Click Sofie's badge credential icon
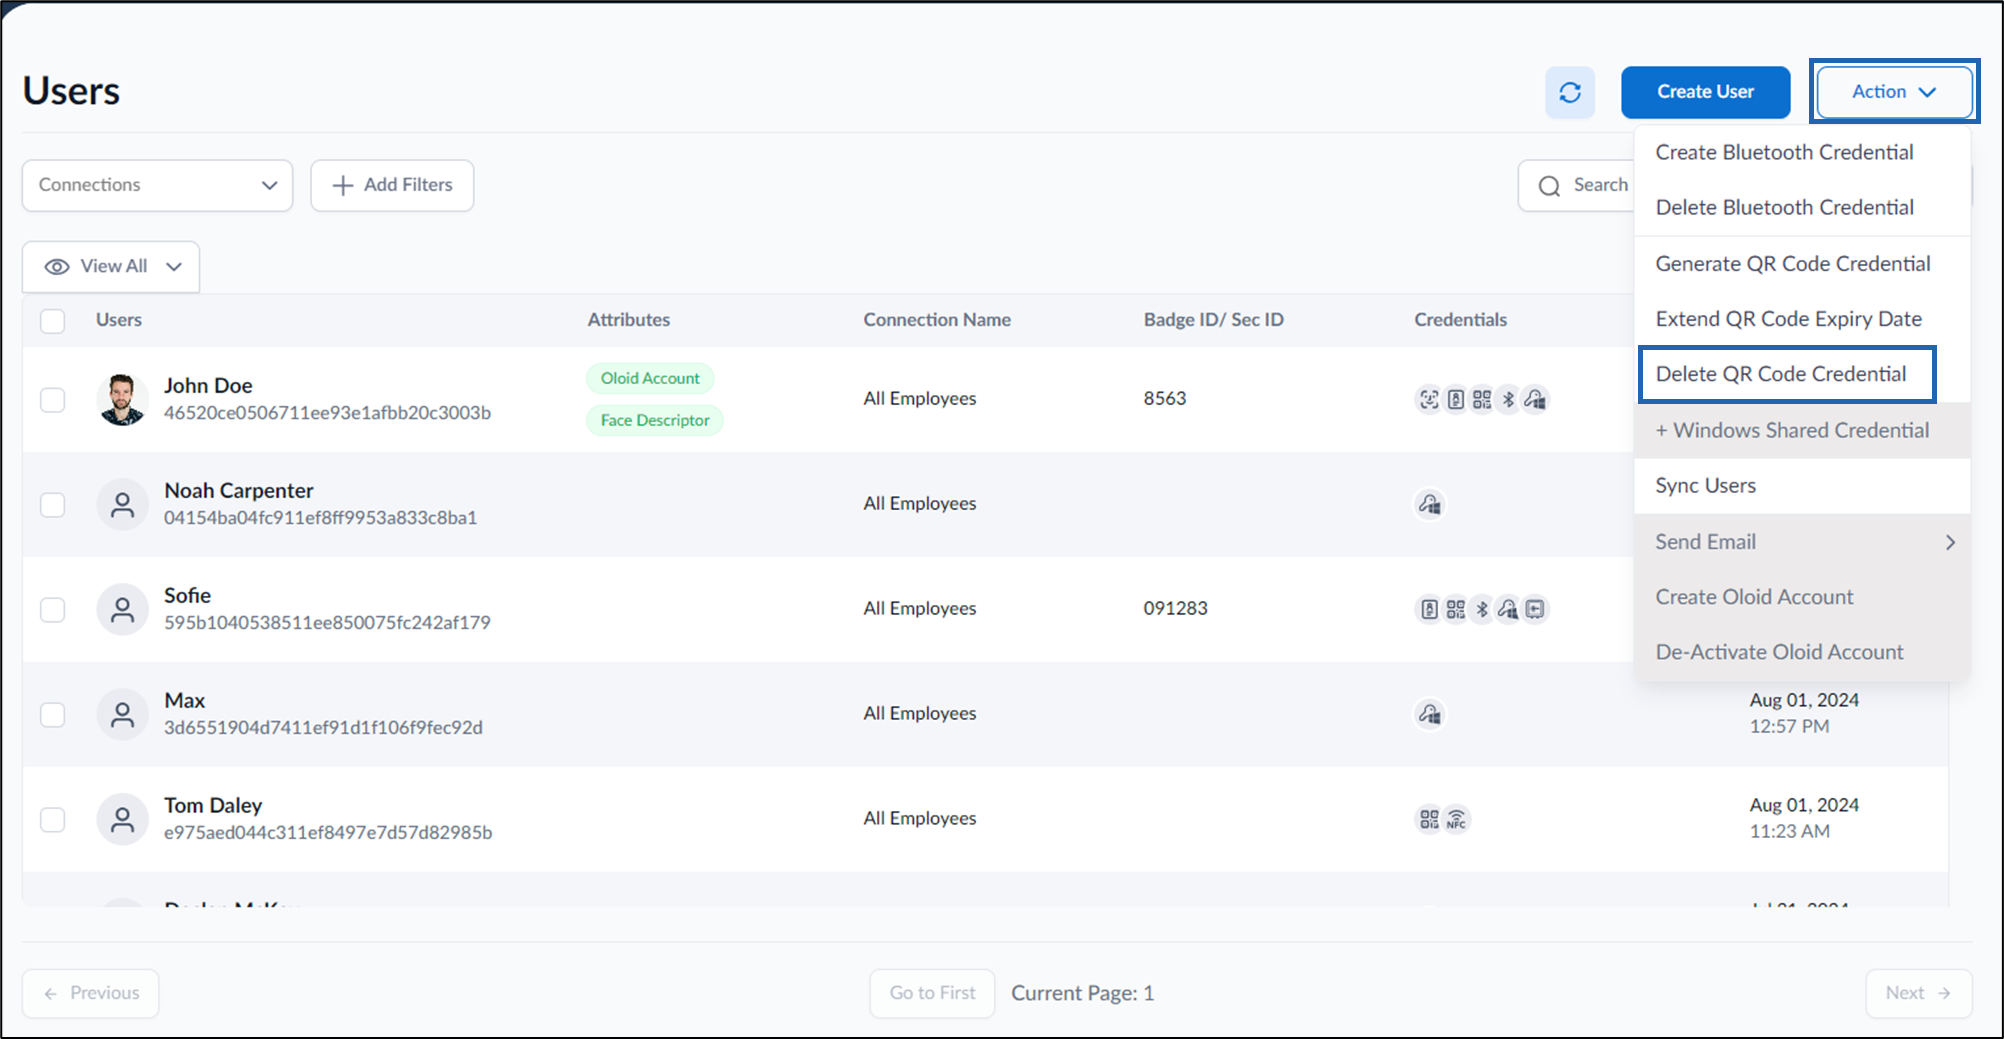The width and height of the screenshot is (2004, 1039). [x=1430, y=609]
